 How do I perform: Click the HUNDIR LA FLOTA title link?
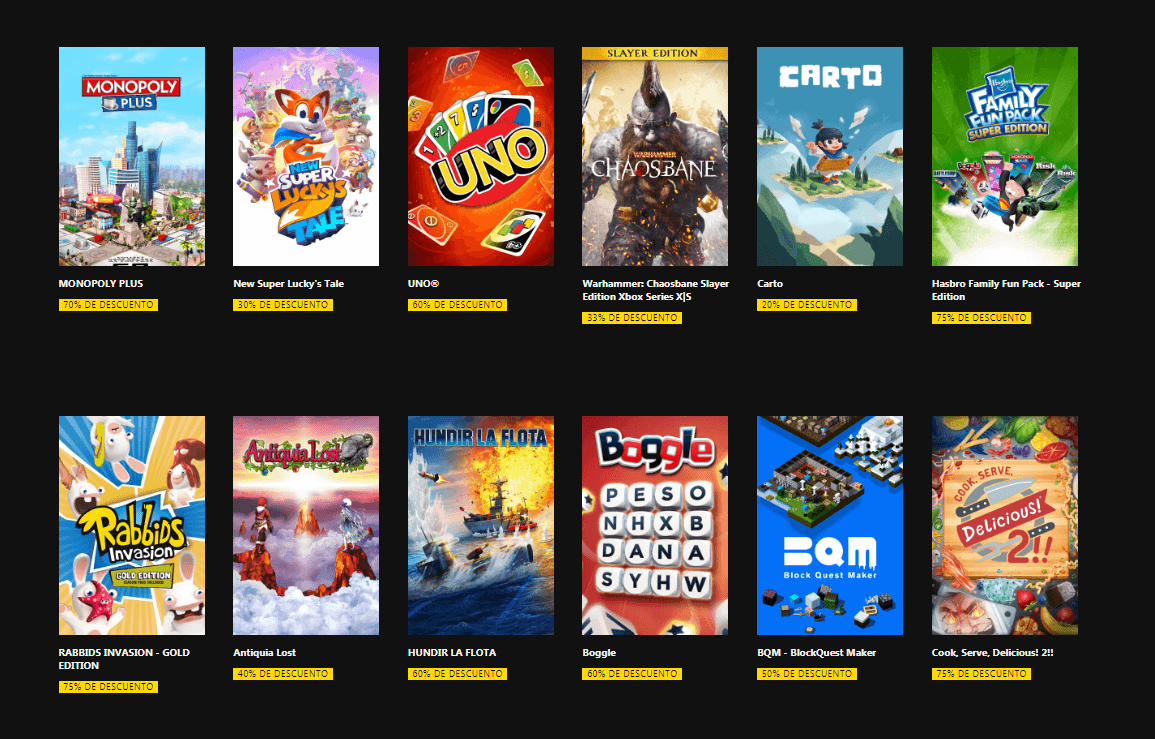(452, 653)
